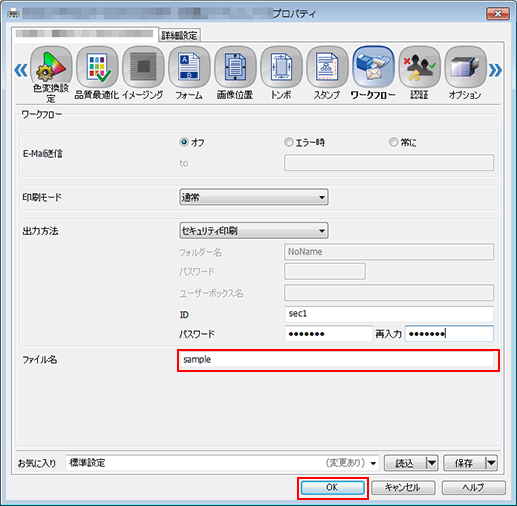The width and height of the screenshot is (517, 506).
Task: Open the 保存 button dropdown arrow
Action: (491, 463)
